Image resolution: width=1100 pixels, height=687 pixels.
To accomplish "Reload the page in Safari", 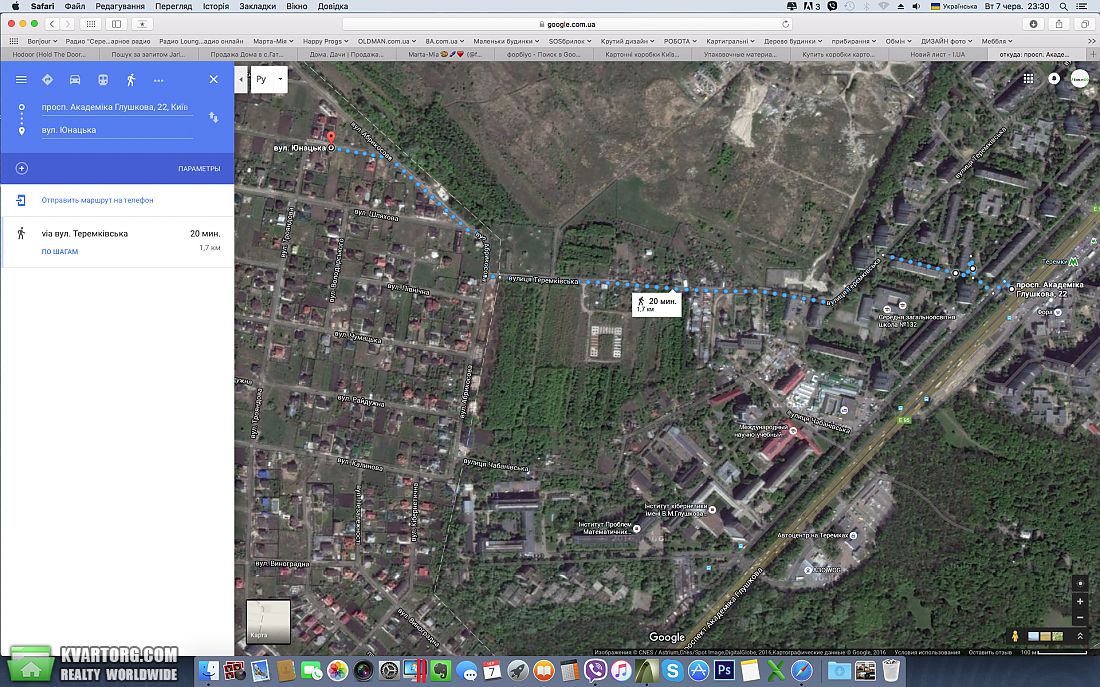I will tap(786, 24).
